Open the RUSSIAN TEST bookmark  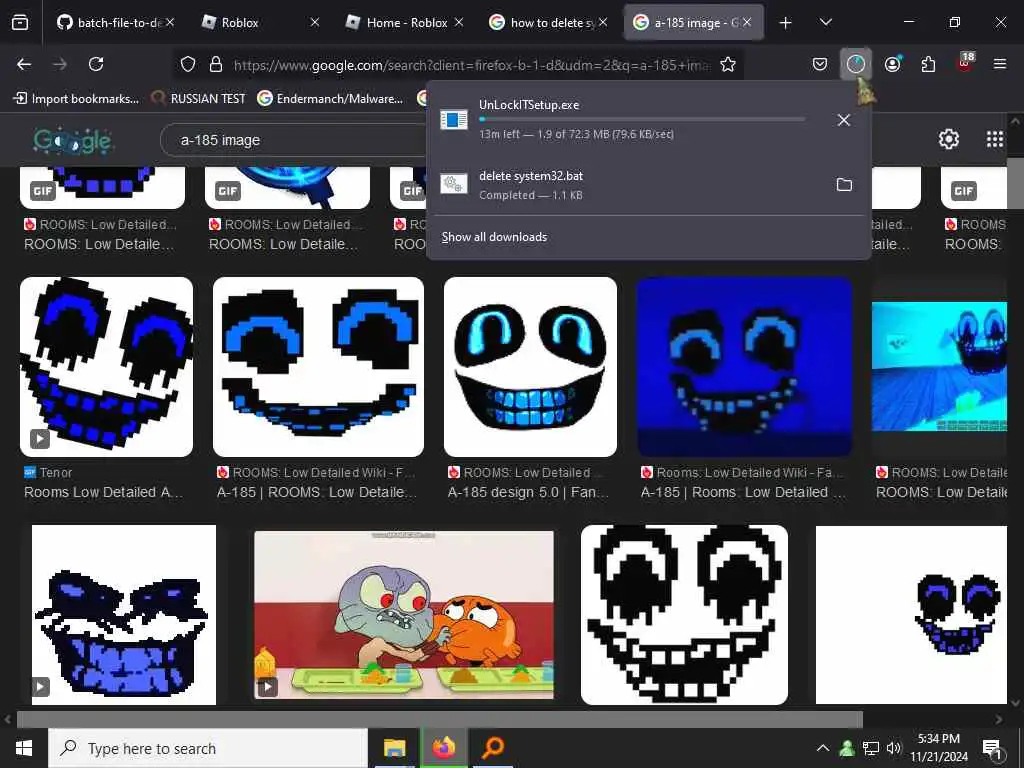tap(199, 99)
